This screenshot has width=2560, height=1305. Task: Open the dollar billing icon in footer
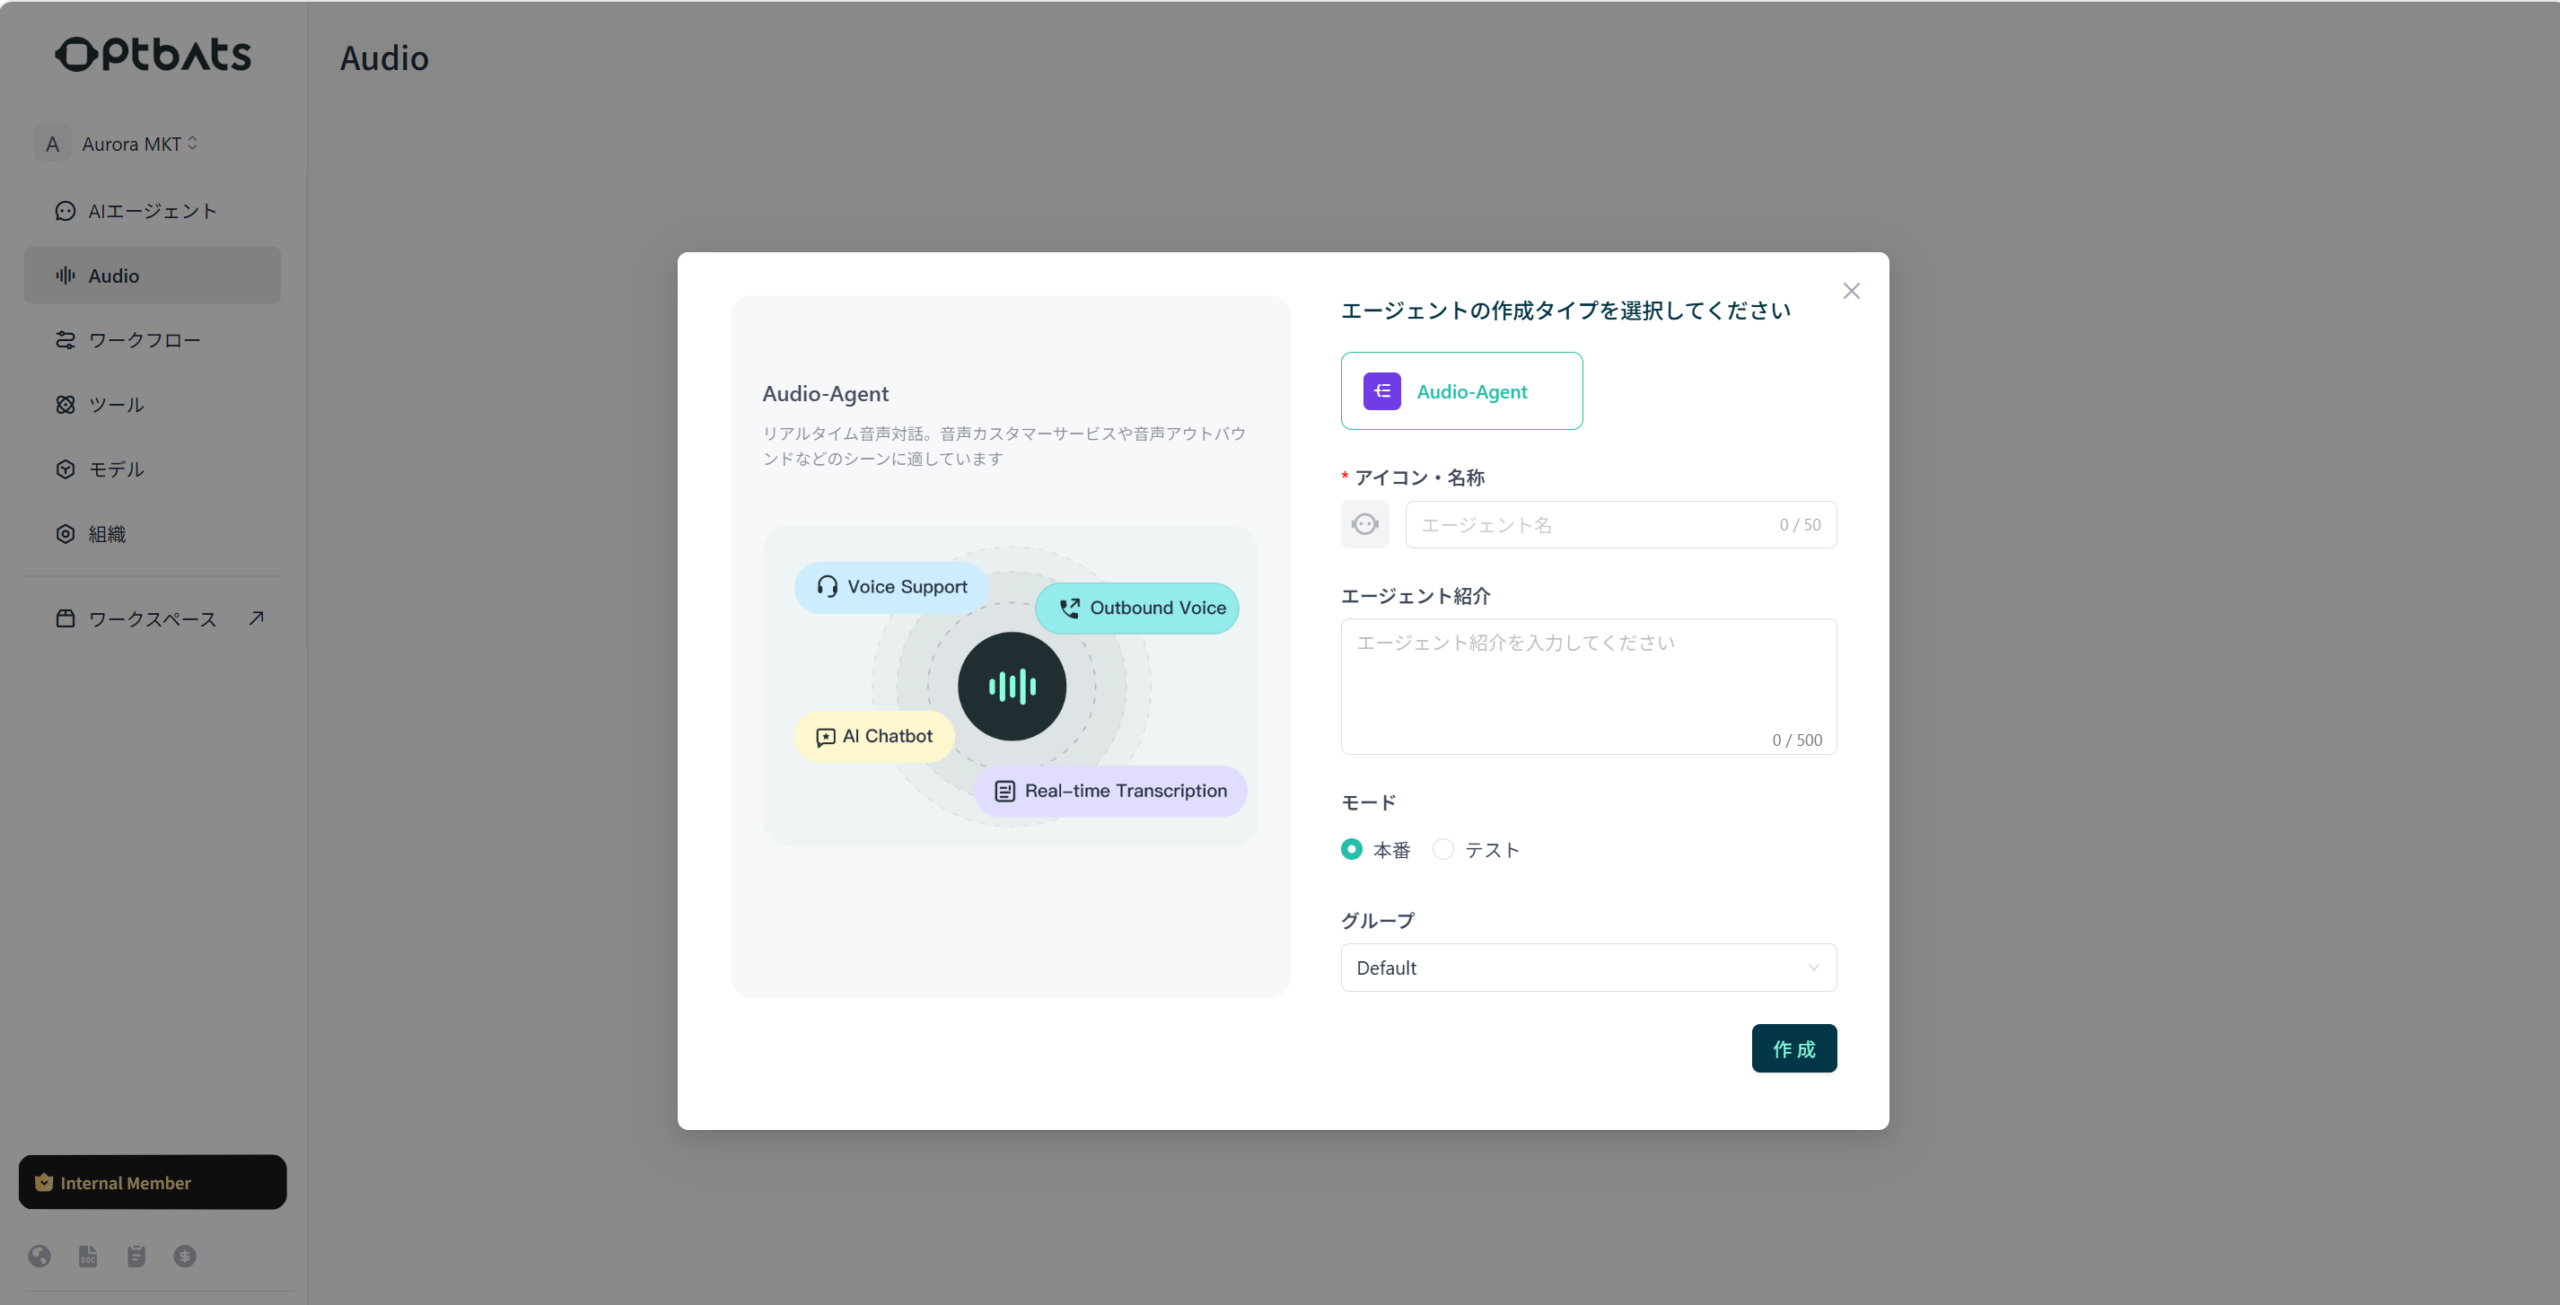coord(185,1256)
